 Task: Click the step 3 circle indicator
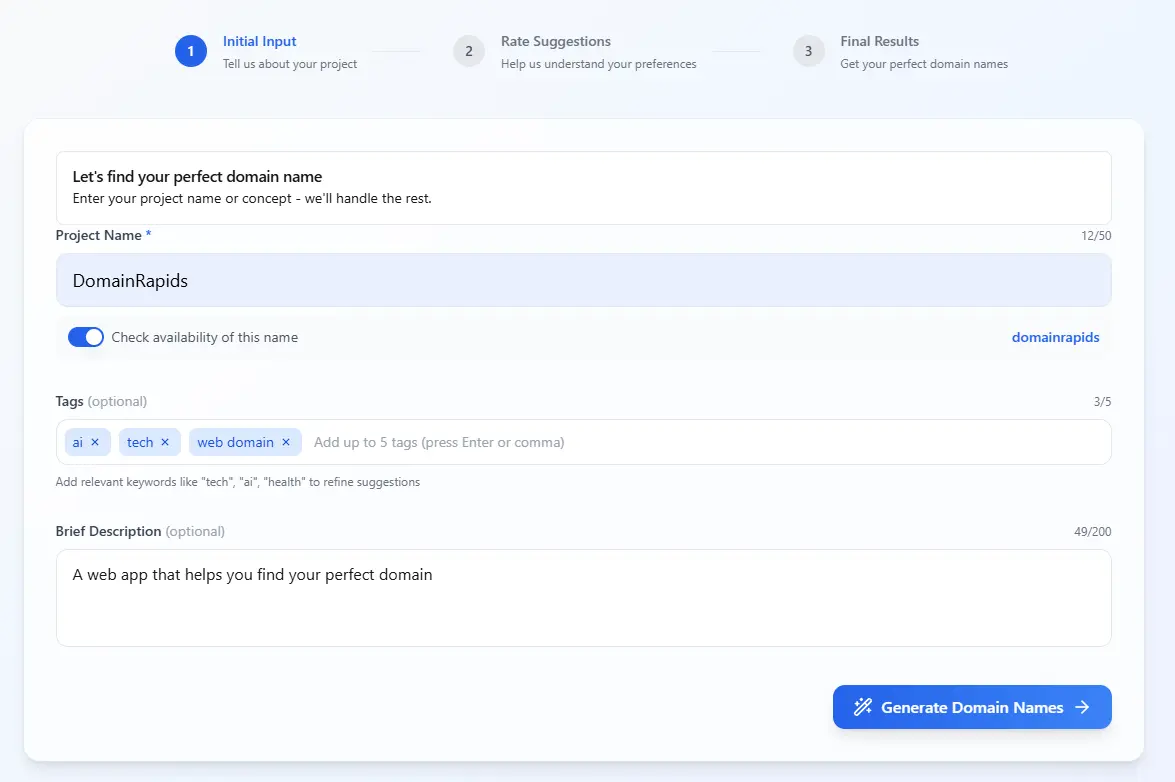click(x=808, y=51)
